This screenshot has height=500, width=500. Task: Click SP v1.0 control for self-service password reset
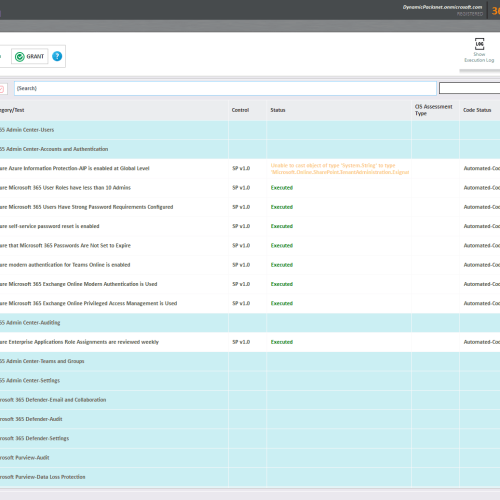click(x=241, y=226)
